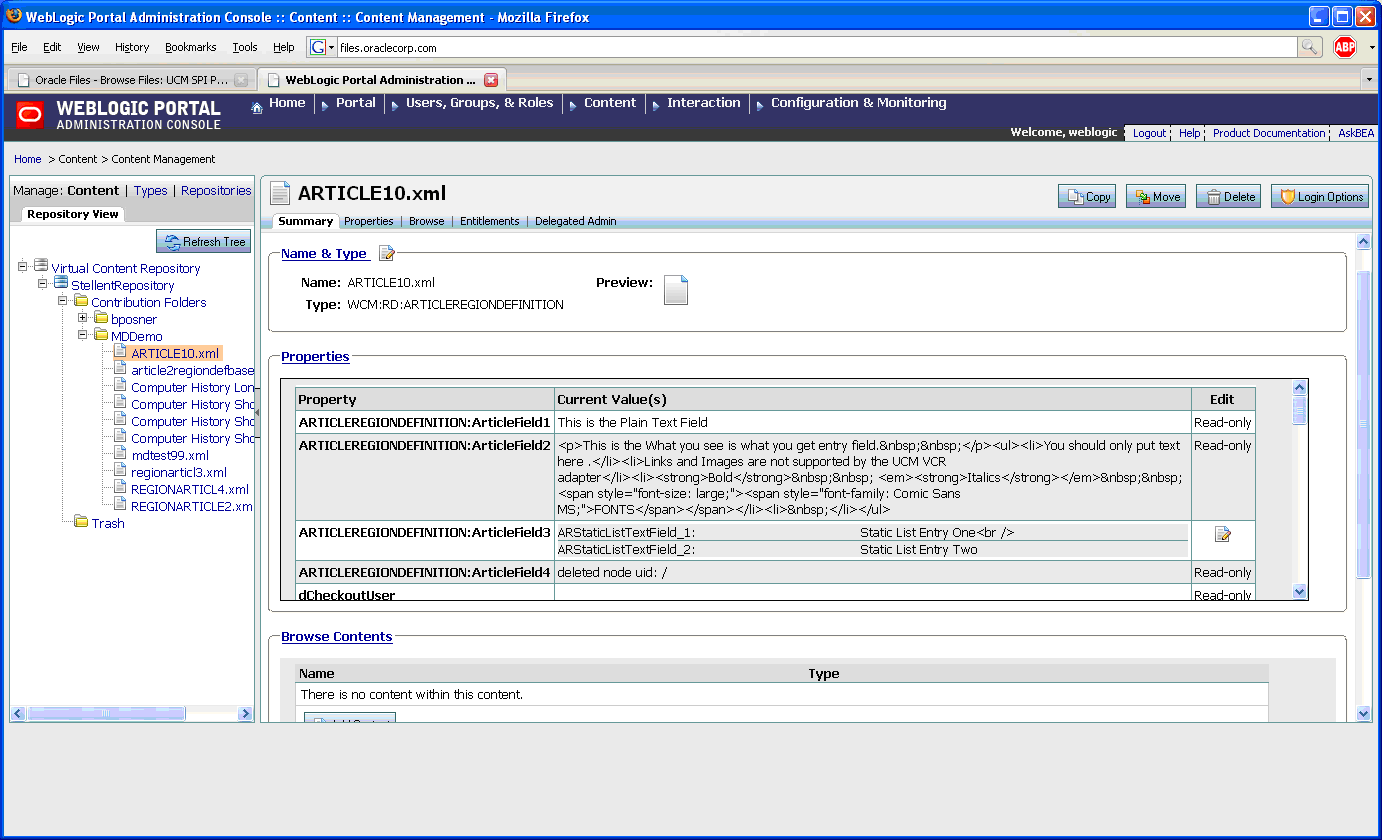Collapse the Virtual Content Repository node
Viewport: 1382px width, 840px height.
[x=22, y=268]
